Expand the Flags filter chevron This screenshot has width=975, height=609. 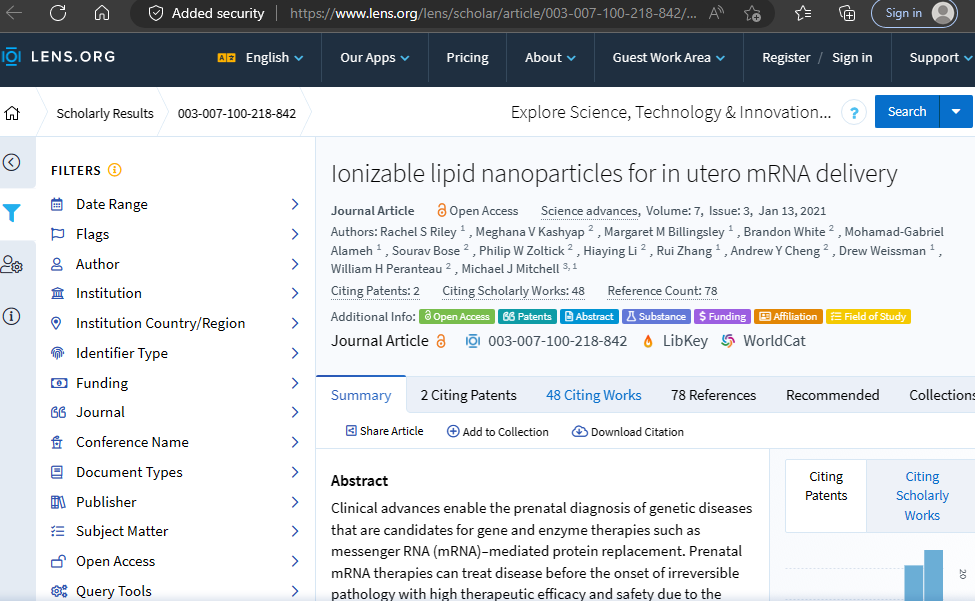295,234
